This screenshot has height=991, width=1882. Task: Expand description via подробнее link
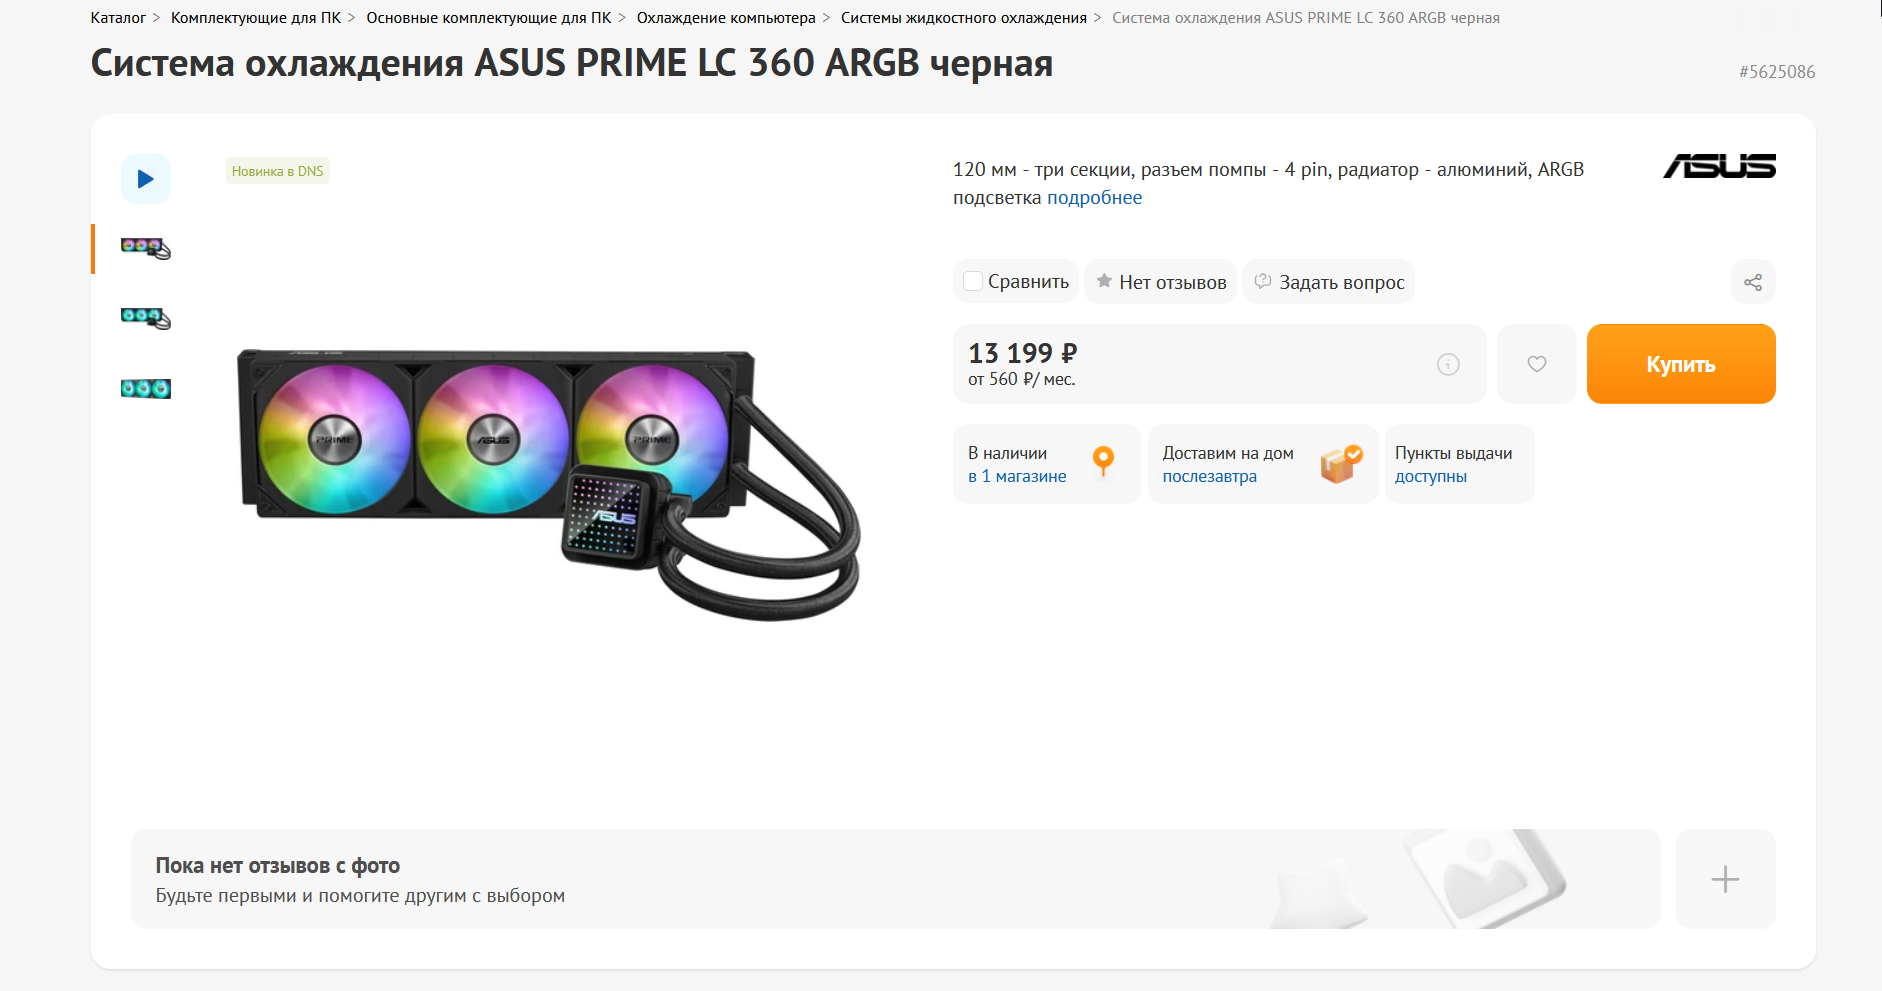1094,198
